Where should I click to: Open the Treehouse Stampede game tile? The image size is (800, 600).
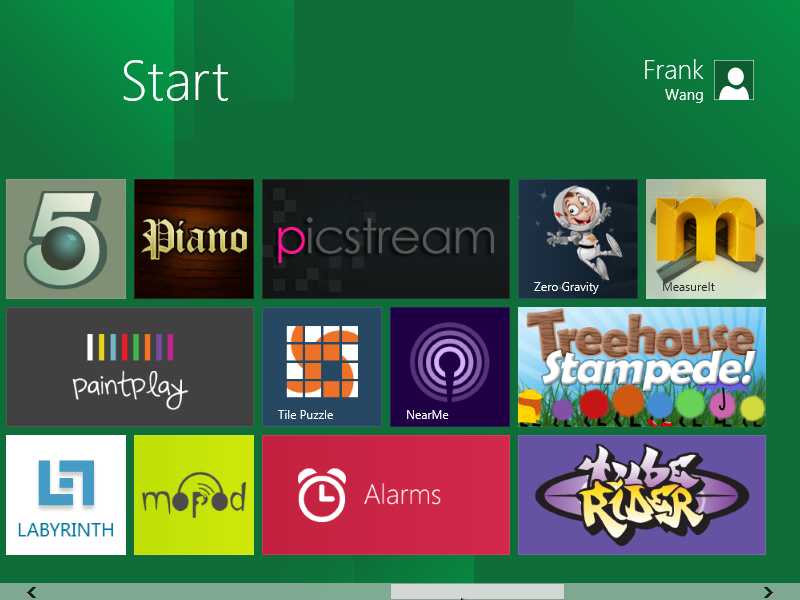642,367
